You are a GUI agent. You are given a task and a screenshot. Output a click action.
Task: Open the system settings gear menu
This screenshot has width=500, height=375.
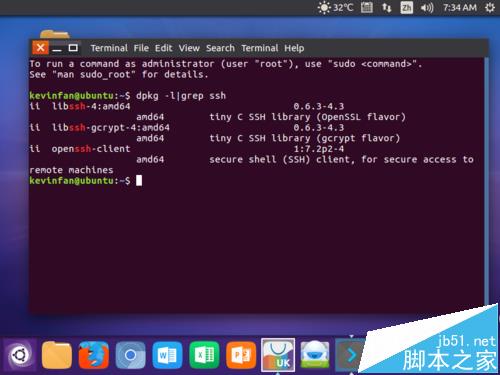[490, 7]
